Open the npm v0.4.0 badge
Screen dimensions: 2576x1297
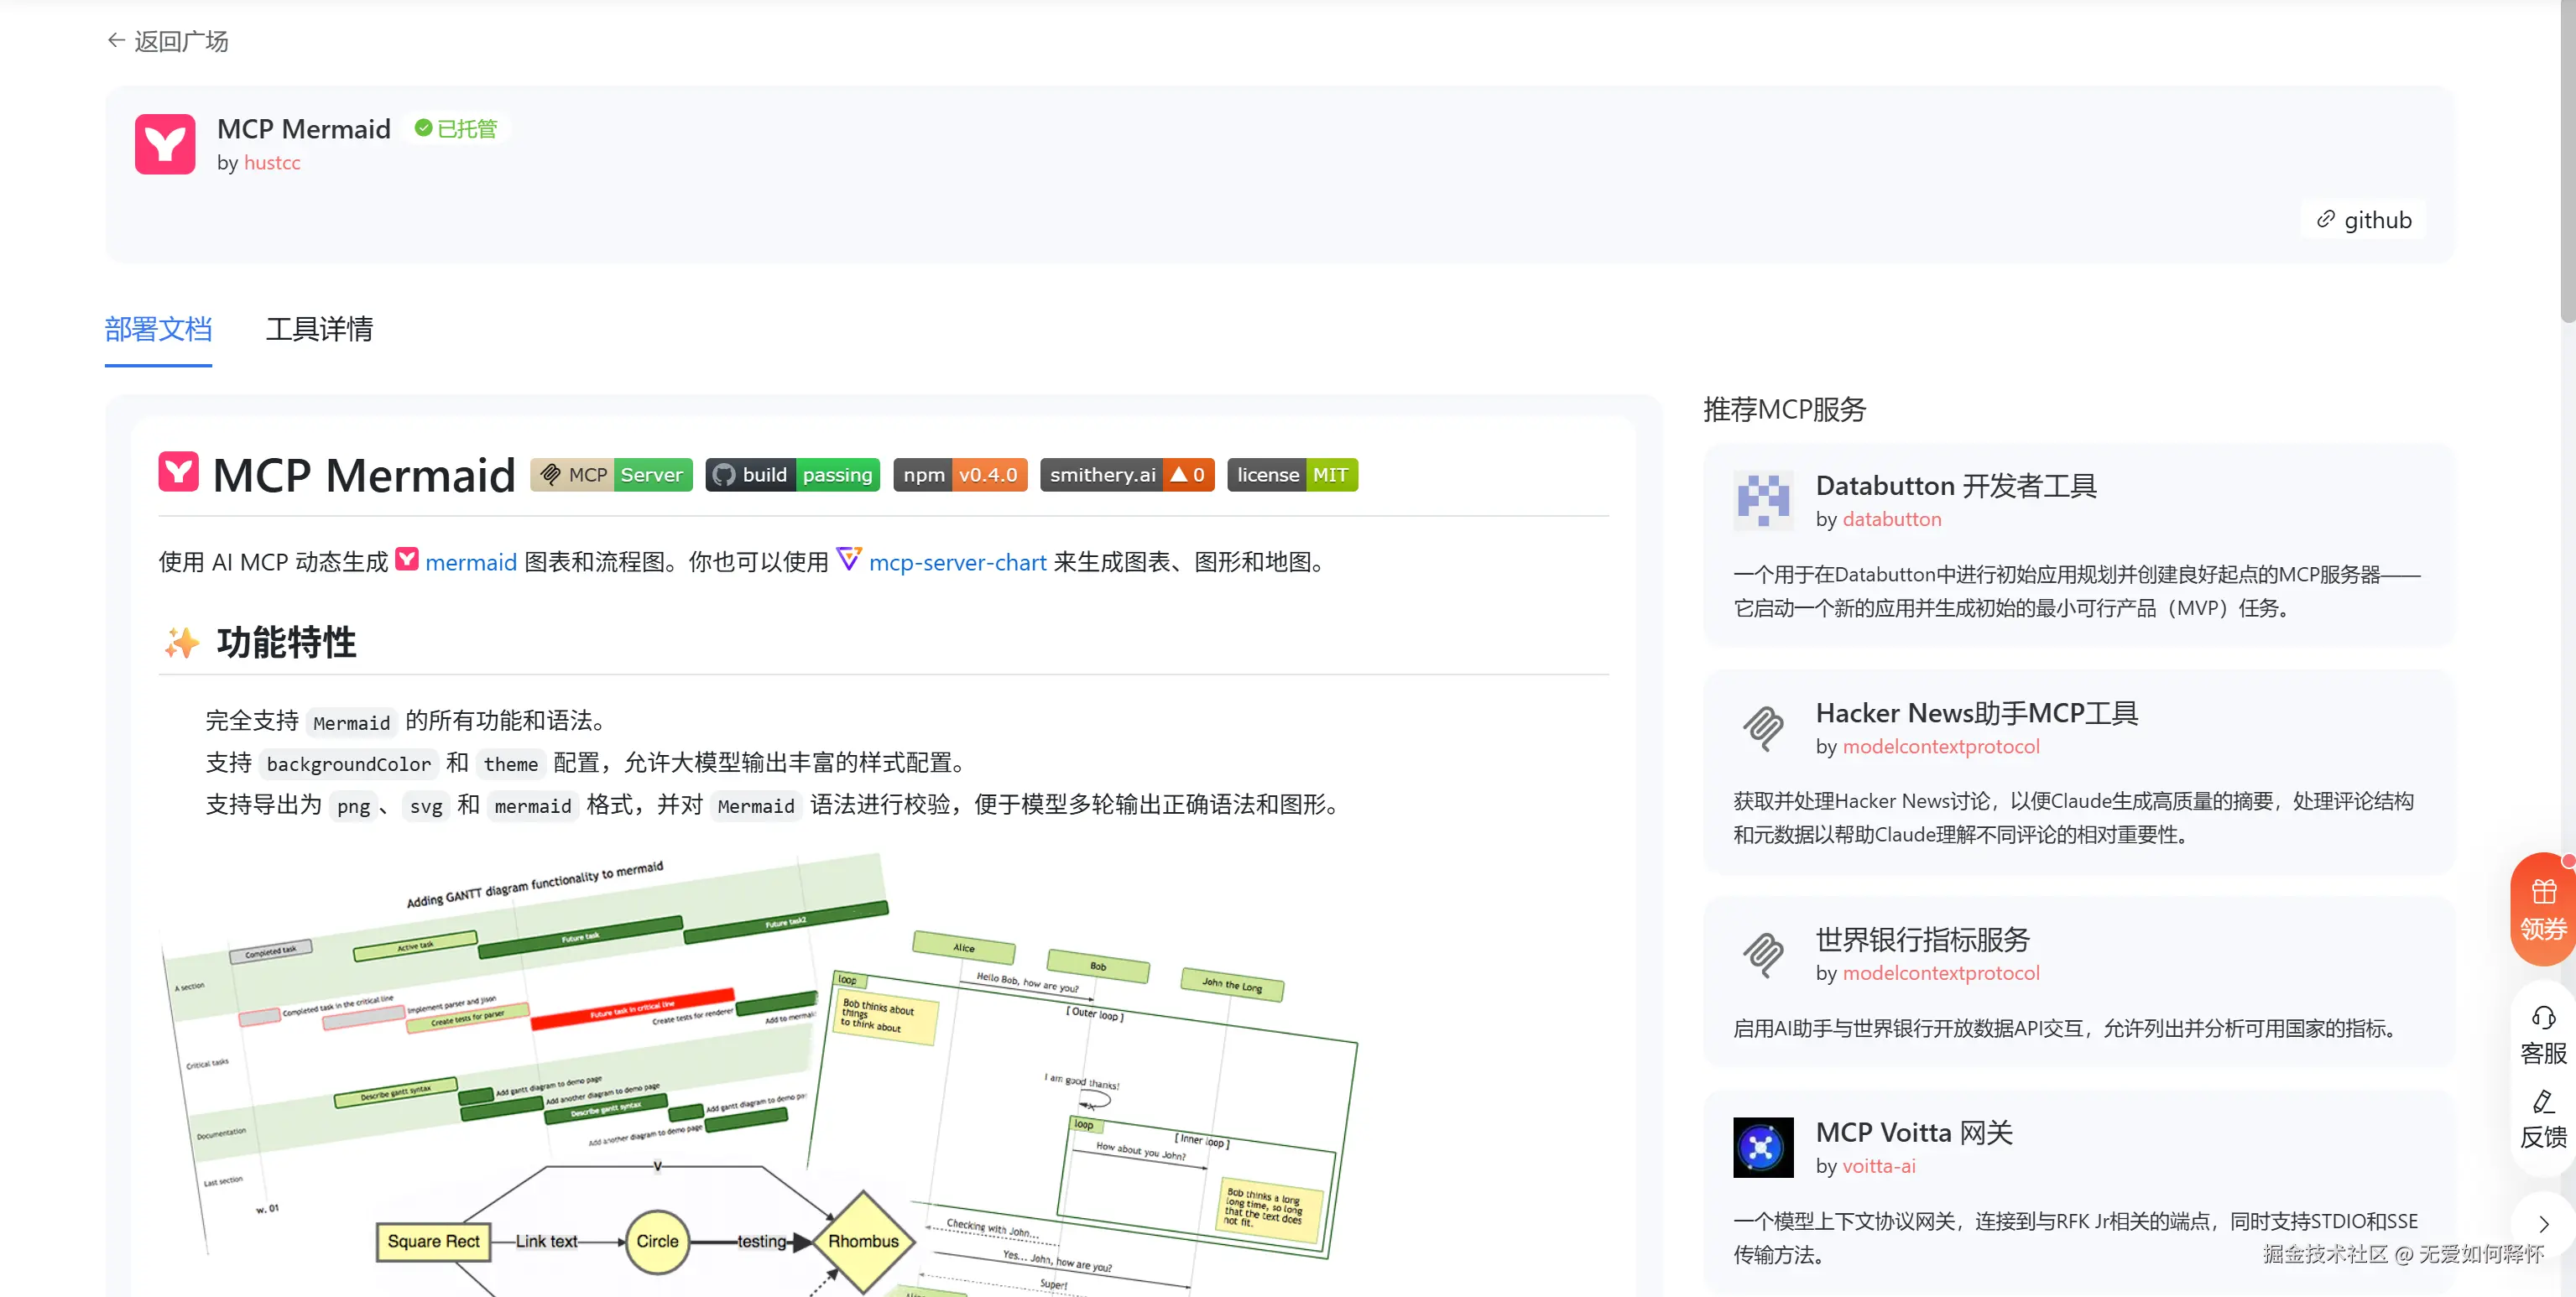click(959, 475)
